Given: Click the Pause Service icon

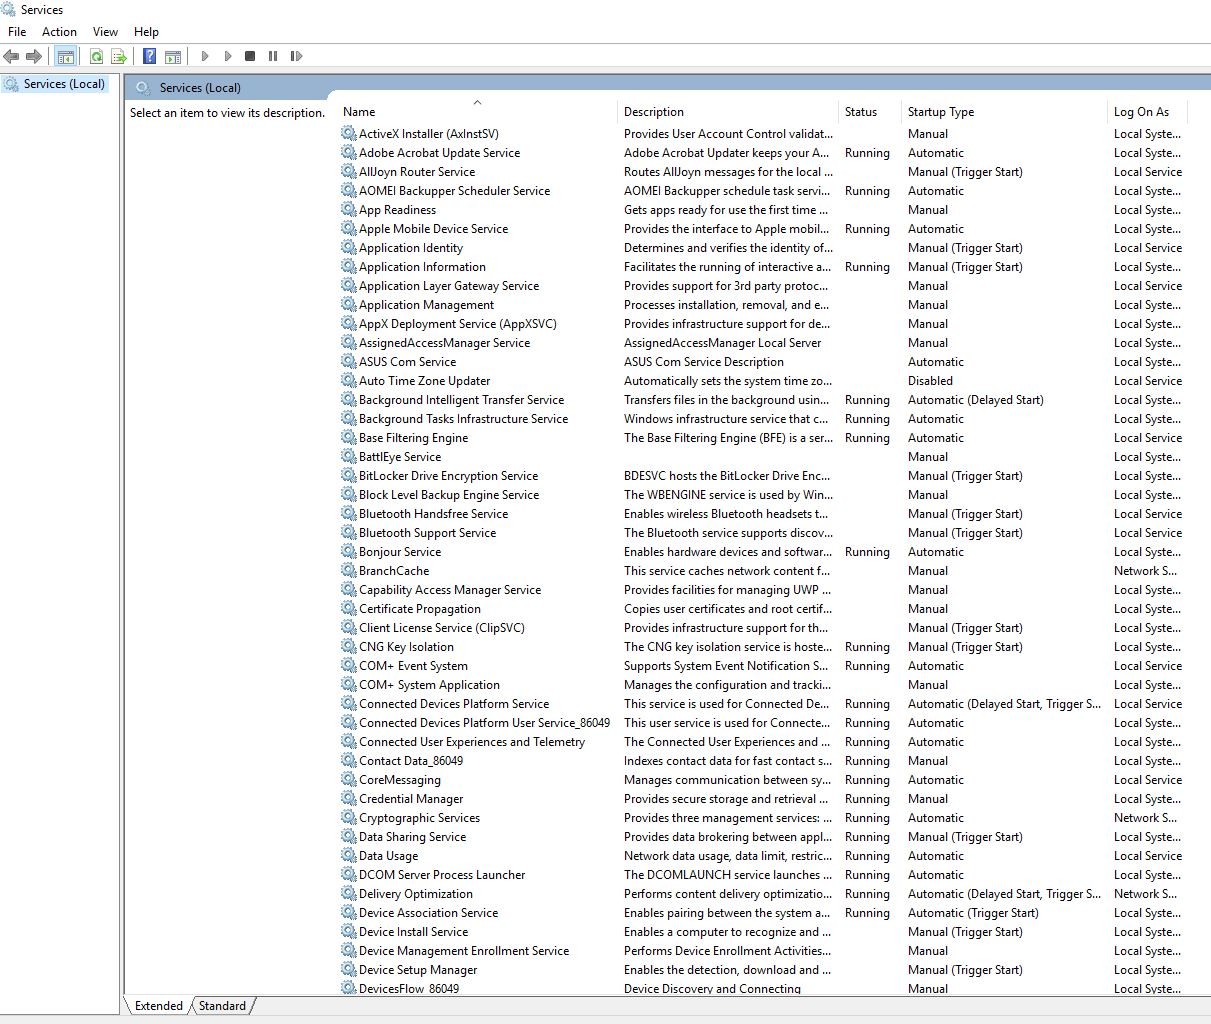Looking at the screenshot, I should click(273, 56).
